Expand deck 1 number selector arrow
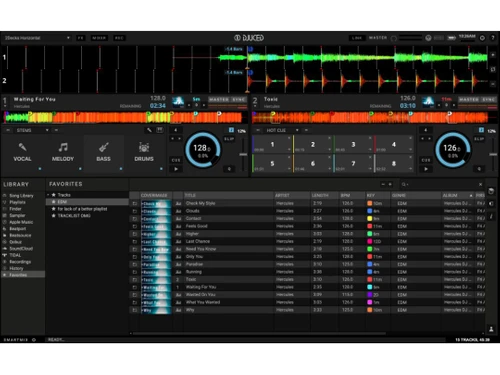500x375 pixels. [x=5, y=106]
